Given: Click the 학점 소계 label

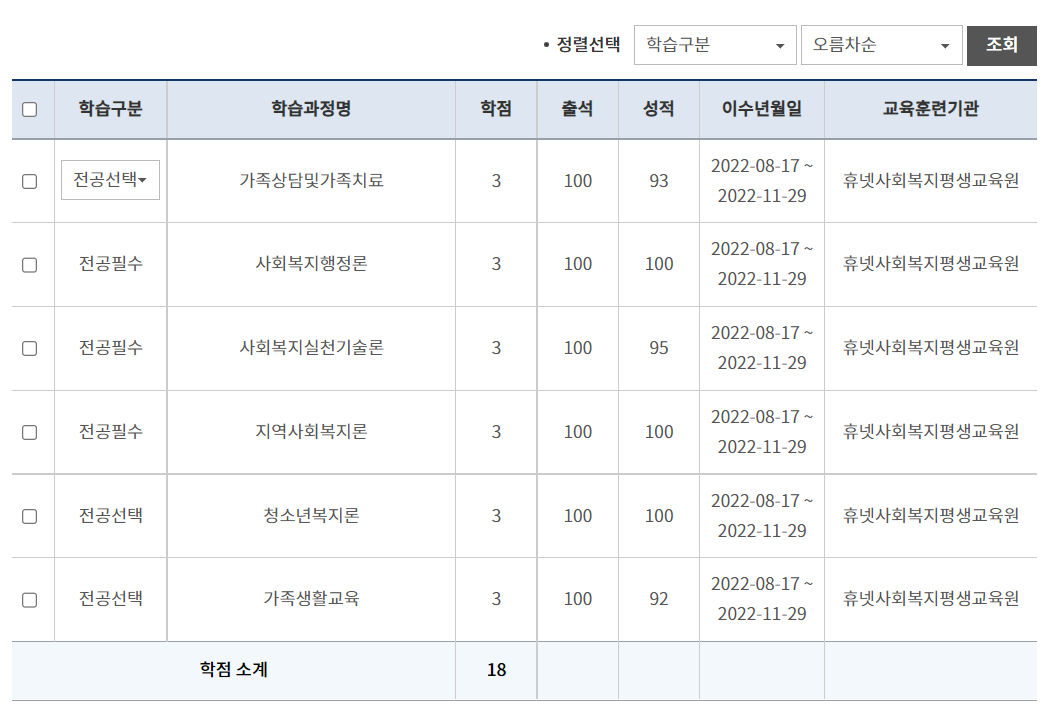Looking at the screenshot, I should (x=234, y=670).
